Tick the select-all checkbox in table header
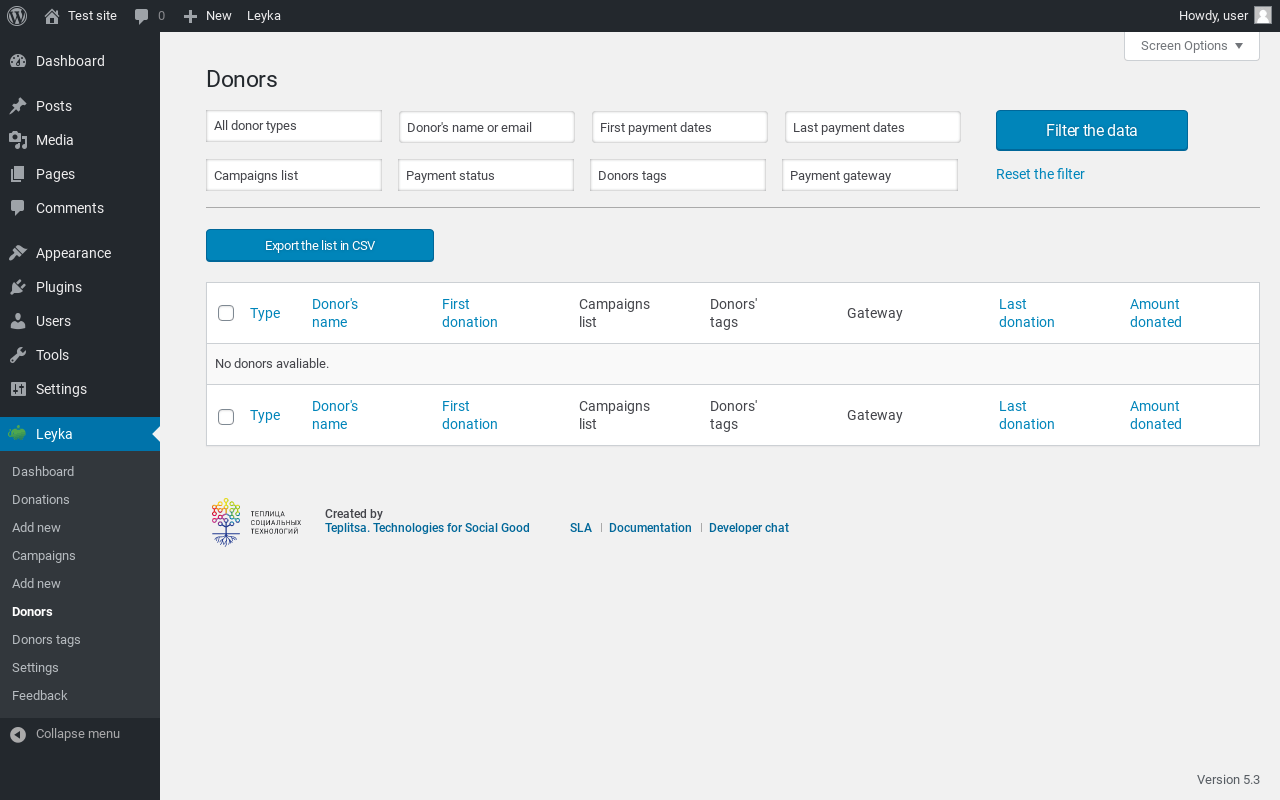This screenshot has height=800, width=1280. pyautogui.click(x=226, y=313)
